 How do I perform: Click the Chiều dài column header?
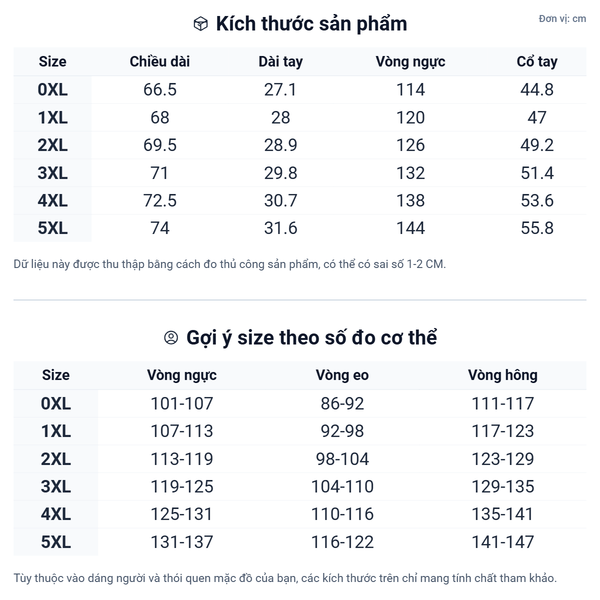[x=160, y=62]
